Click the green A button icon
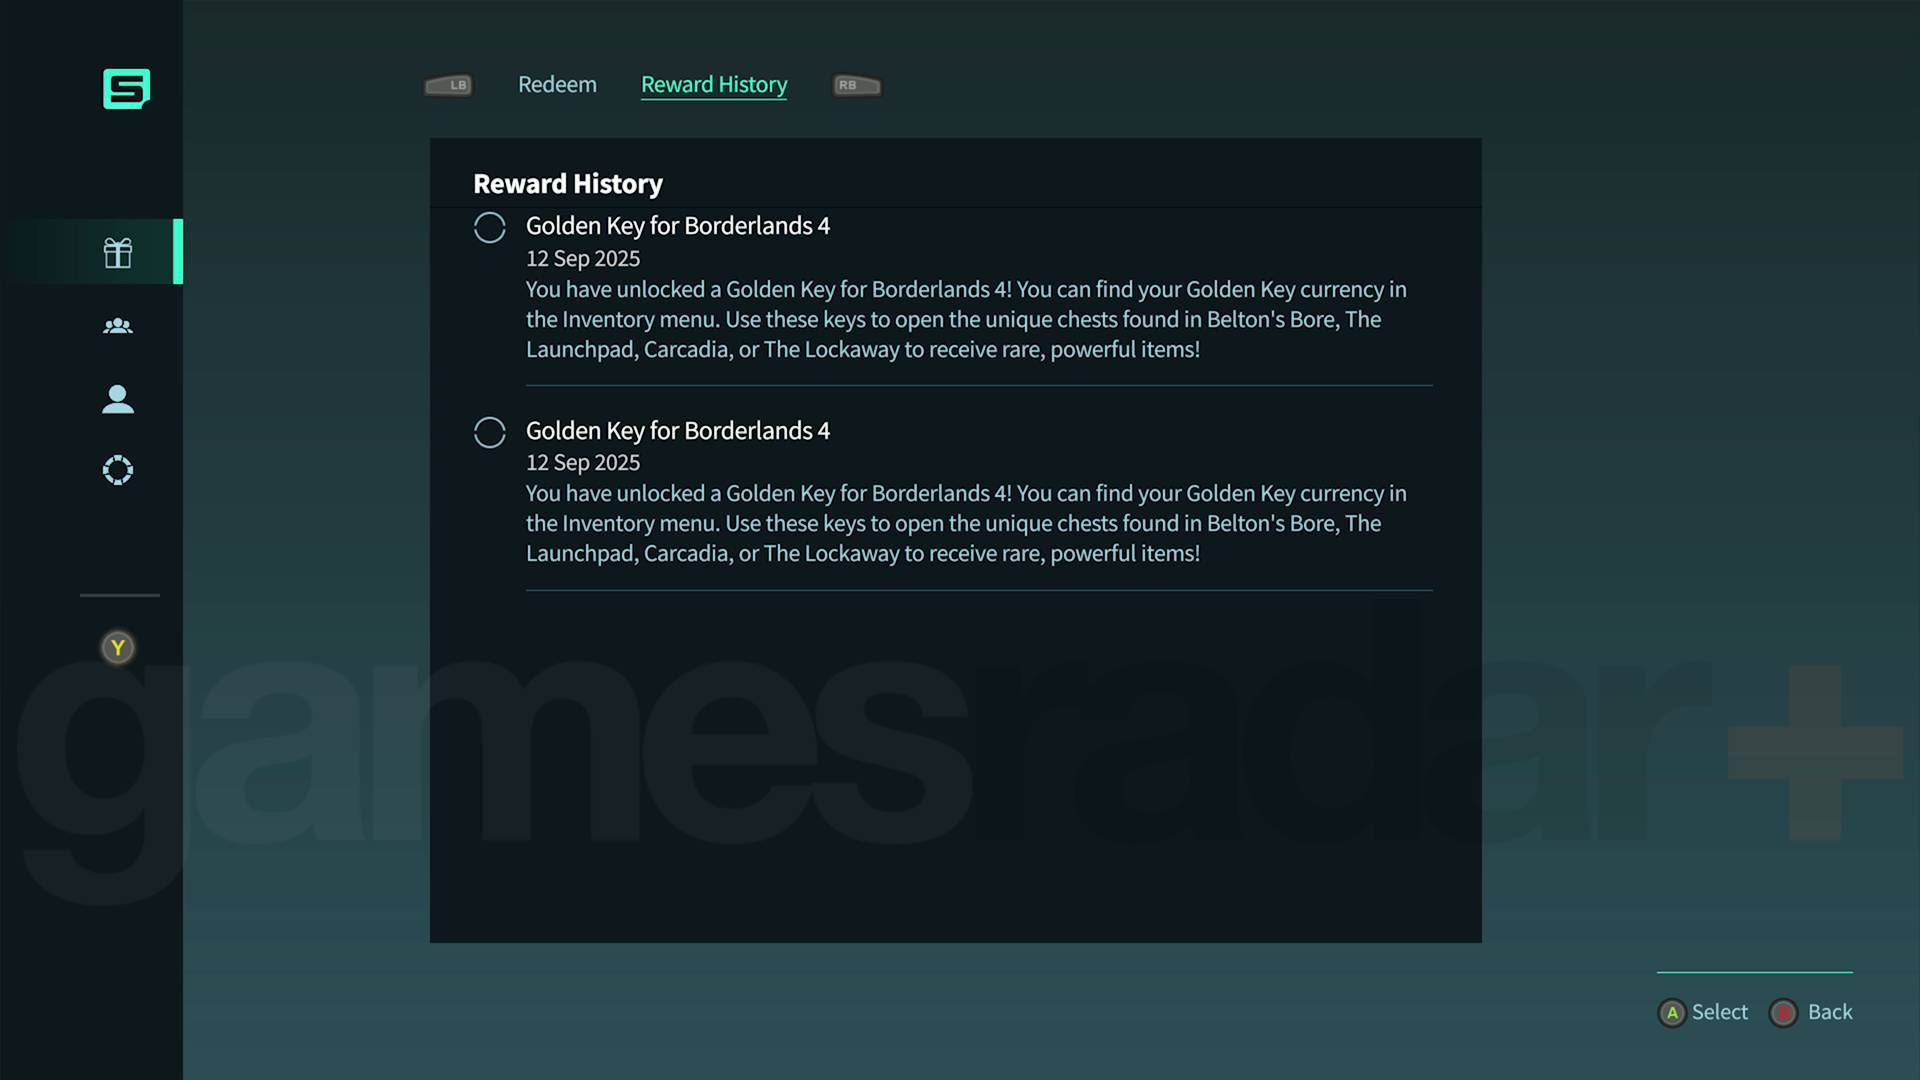The width and height of the screenshot is (1920, 1080). (1672, 1013)
